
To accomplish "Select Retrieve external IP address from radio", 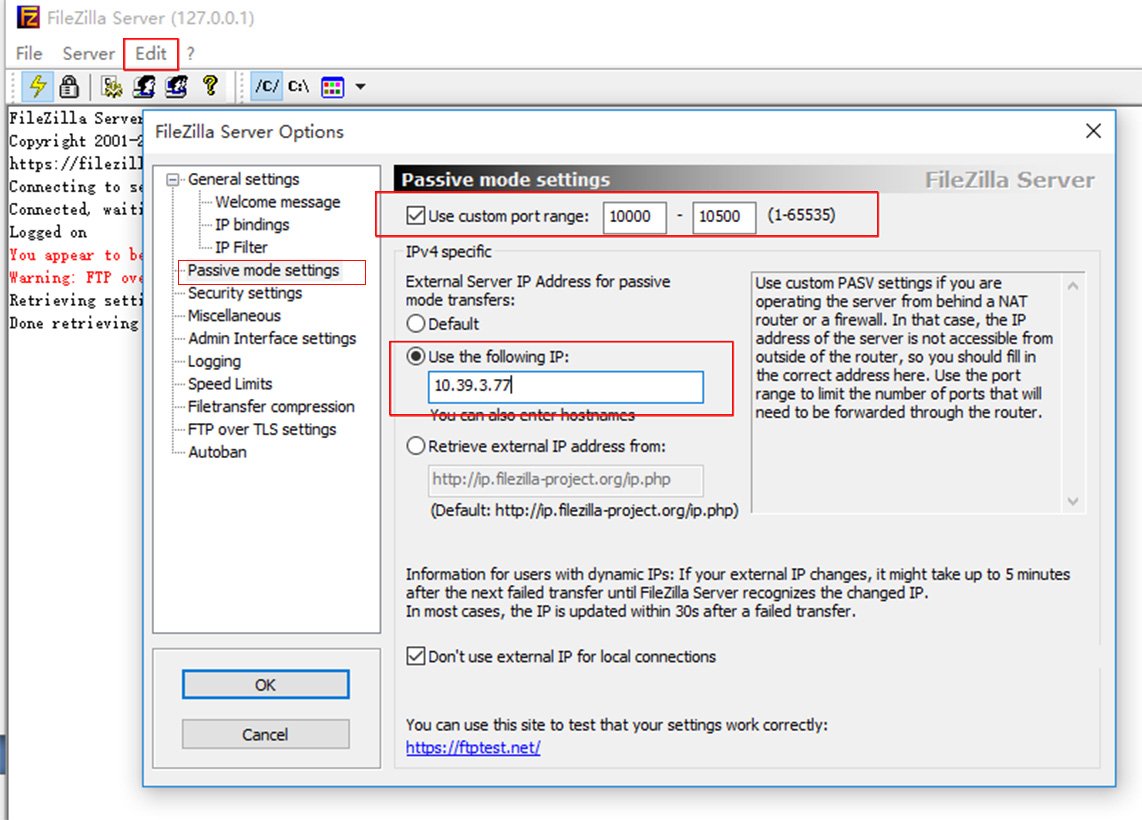I will click(416, 446).
